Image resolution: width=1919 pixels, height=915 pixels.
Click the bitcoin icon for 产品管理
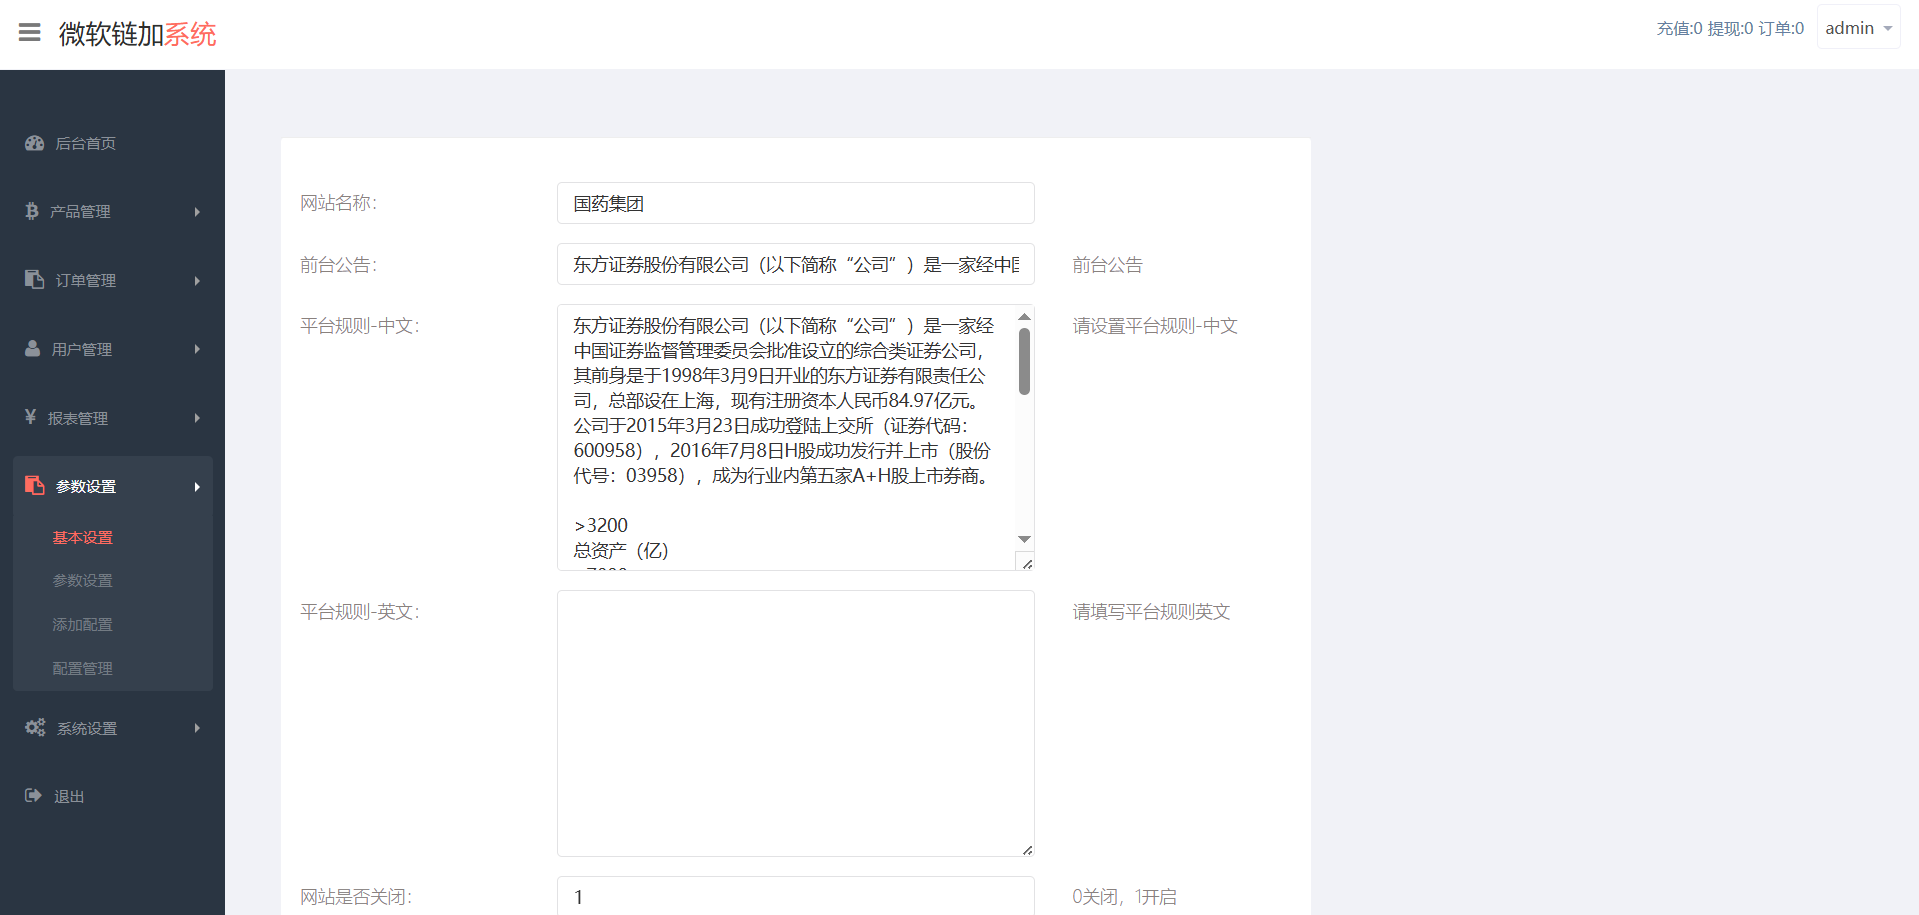click(32, 211)
